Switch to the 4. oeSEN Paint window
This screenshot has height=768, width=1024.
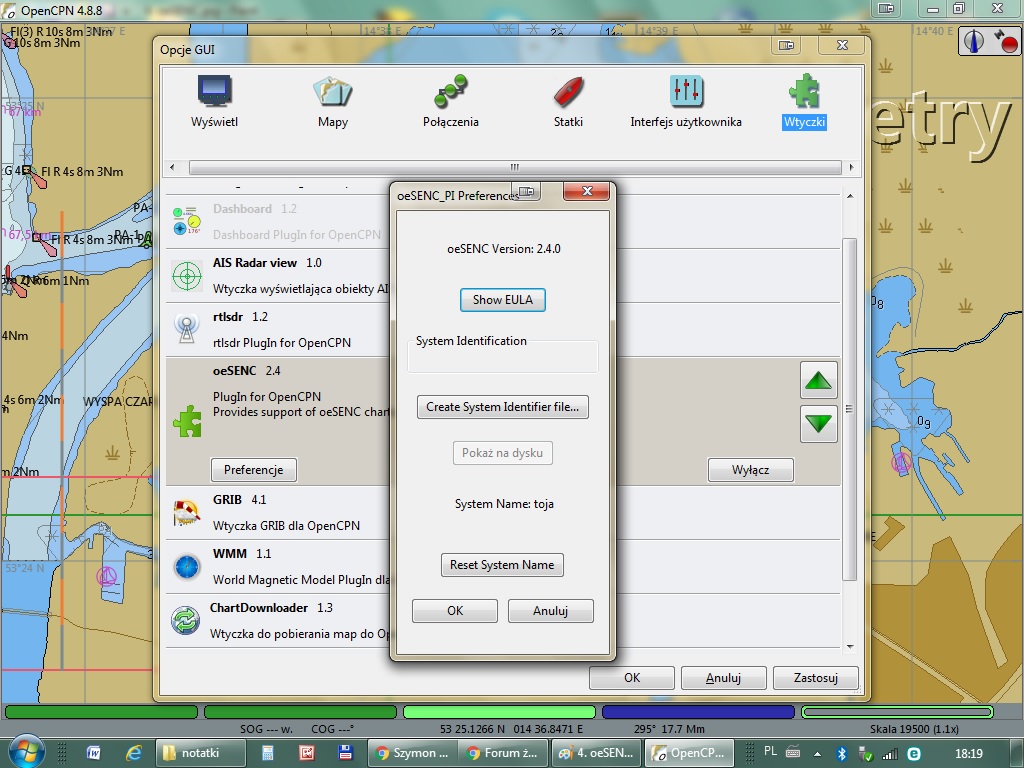596,753
